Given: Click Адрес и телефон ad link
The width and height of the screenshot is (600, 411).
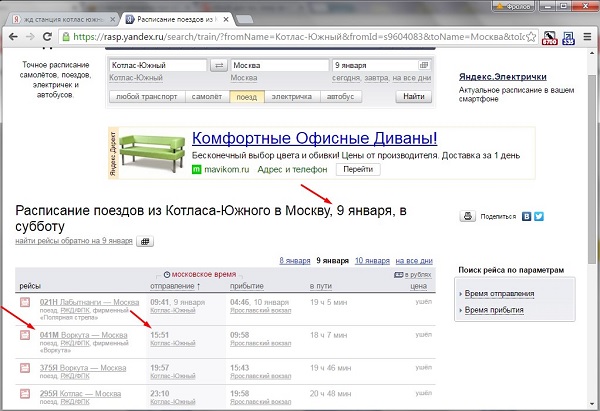Looking at the screenshot, I should [x=292, y=169].
